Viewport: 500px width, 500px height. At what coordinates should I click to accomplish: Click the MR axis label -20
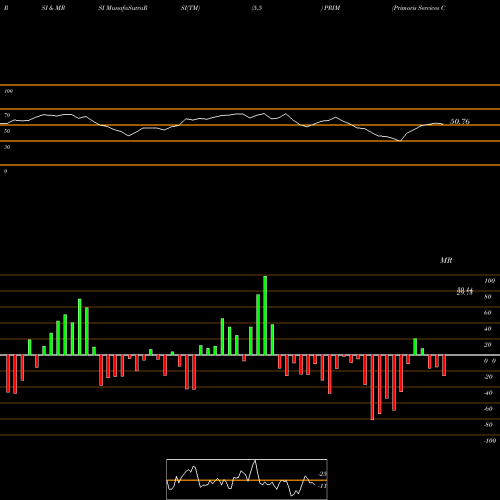[x=488, y=377]
